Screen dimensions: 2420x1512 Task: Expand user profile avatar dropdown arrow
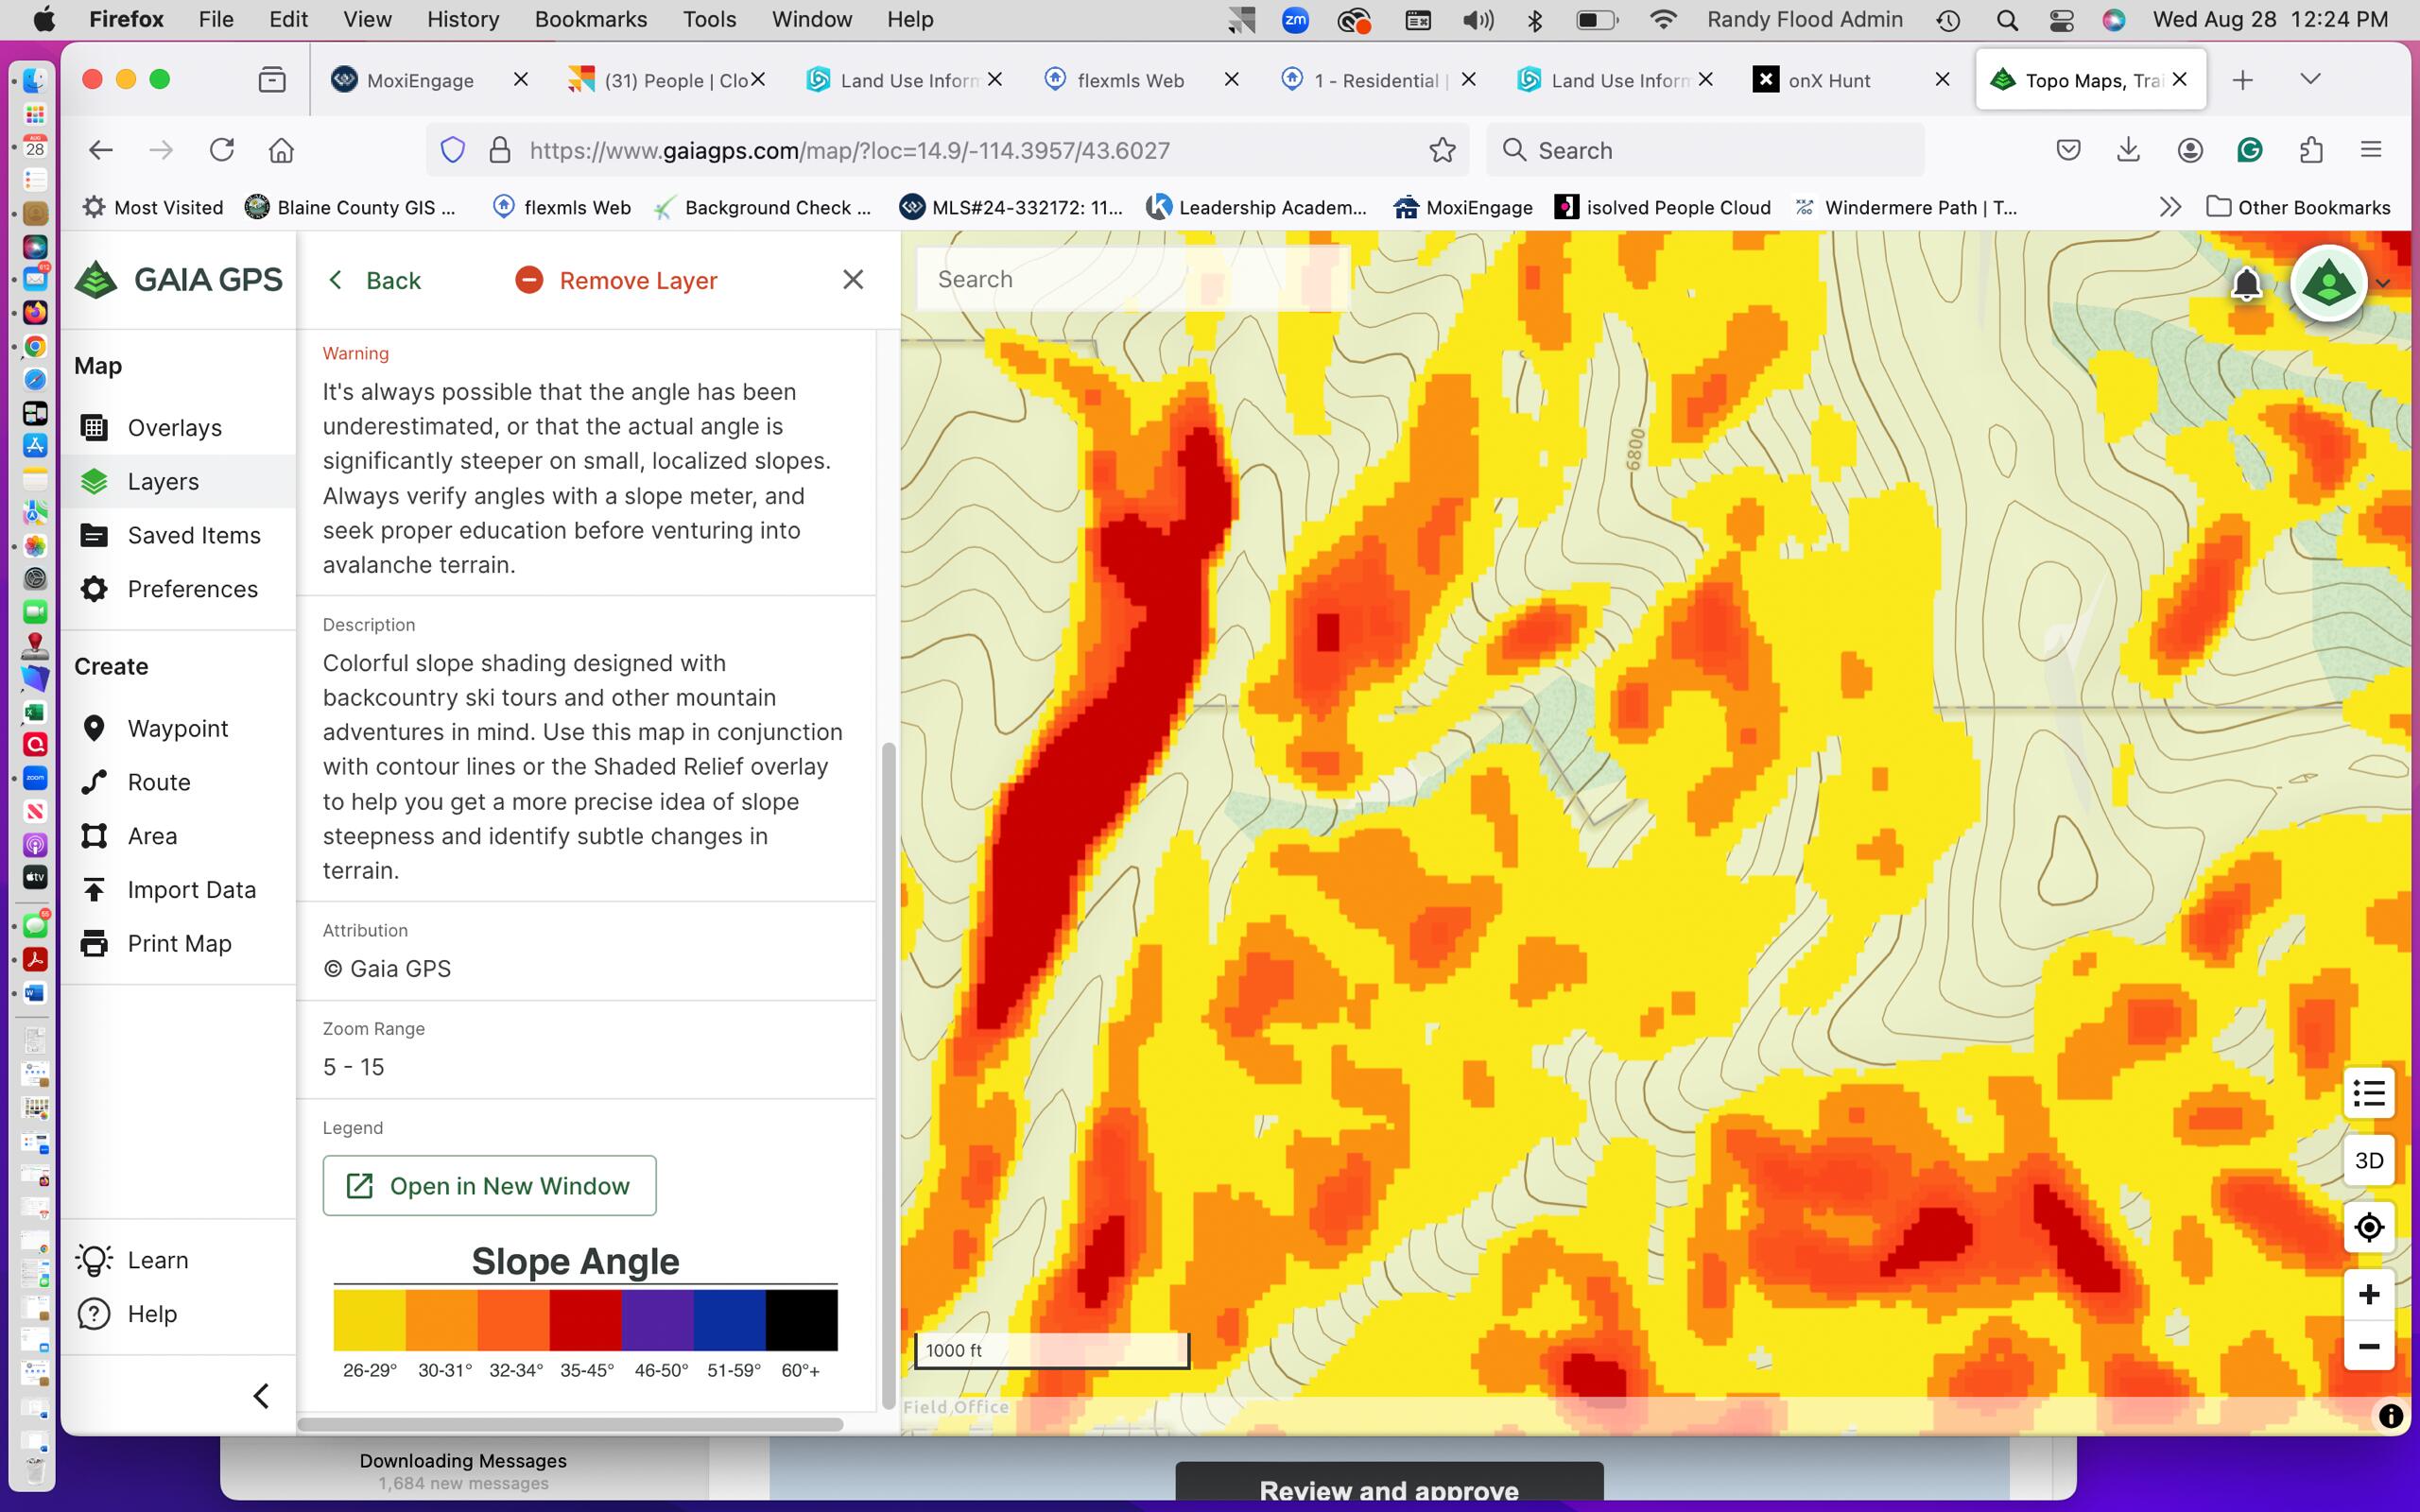click(x=2383, y=284)
